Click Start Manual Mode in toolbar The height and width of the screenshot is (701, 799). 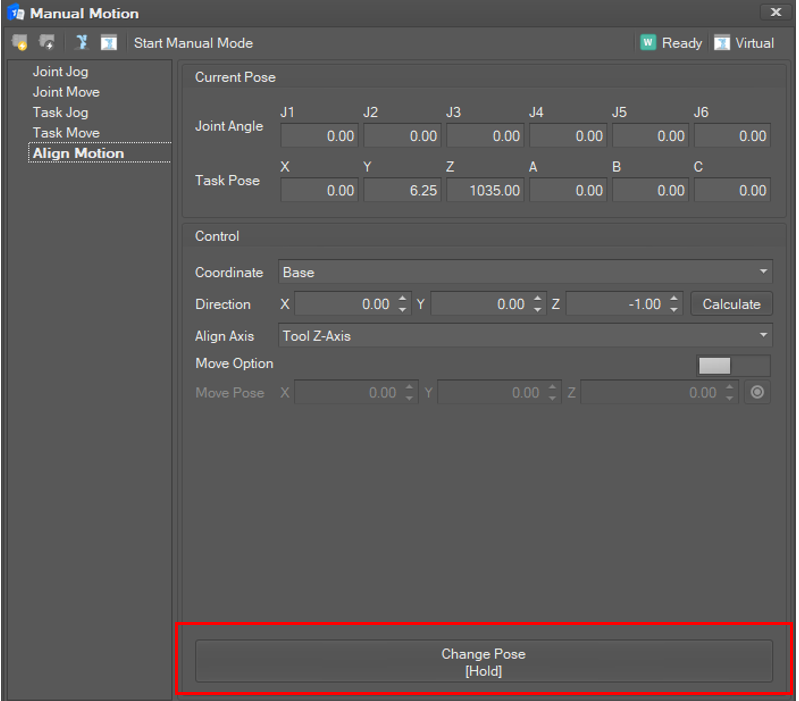pos(193,43)
